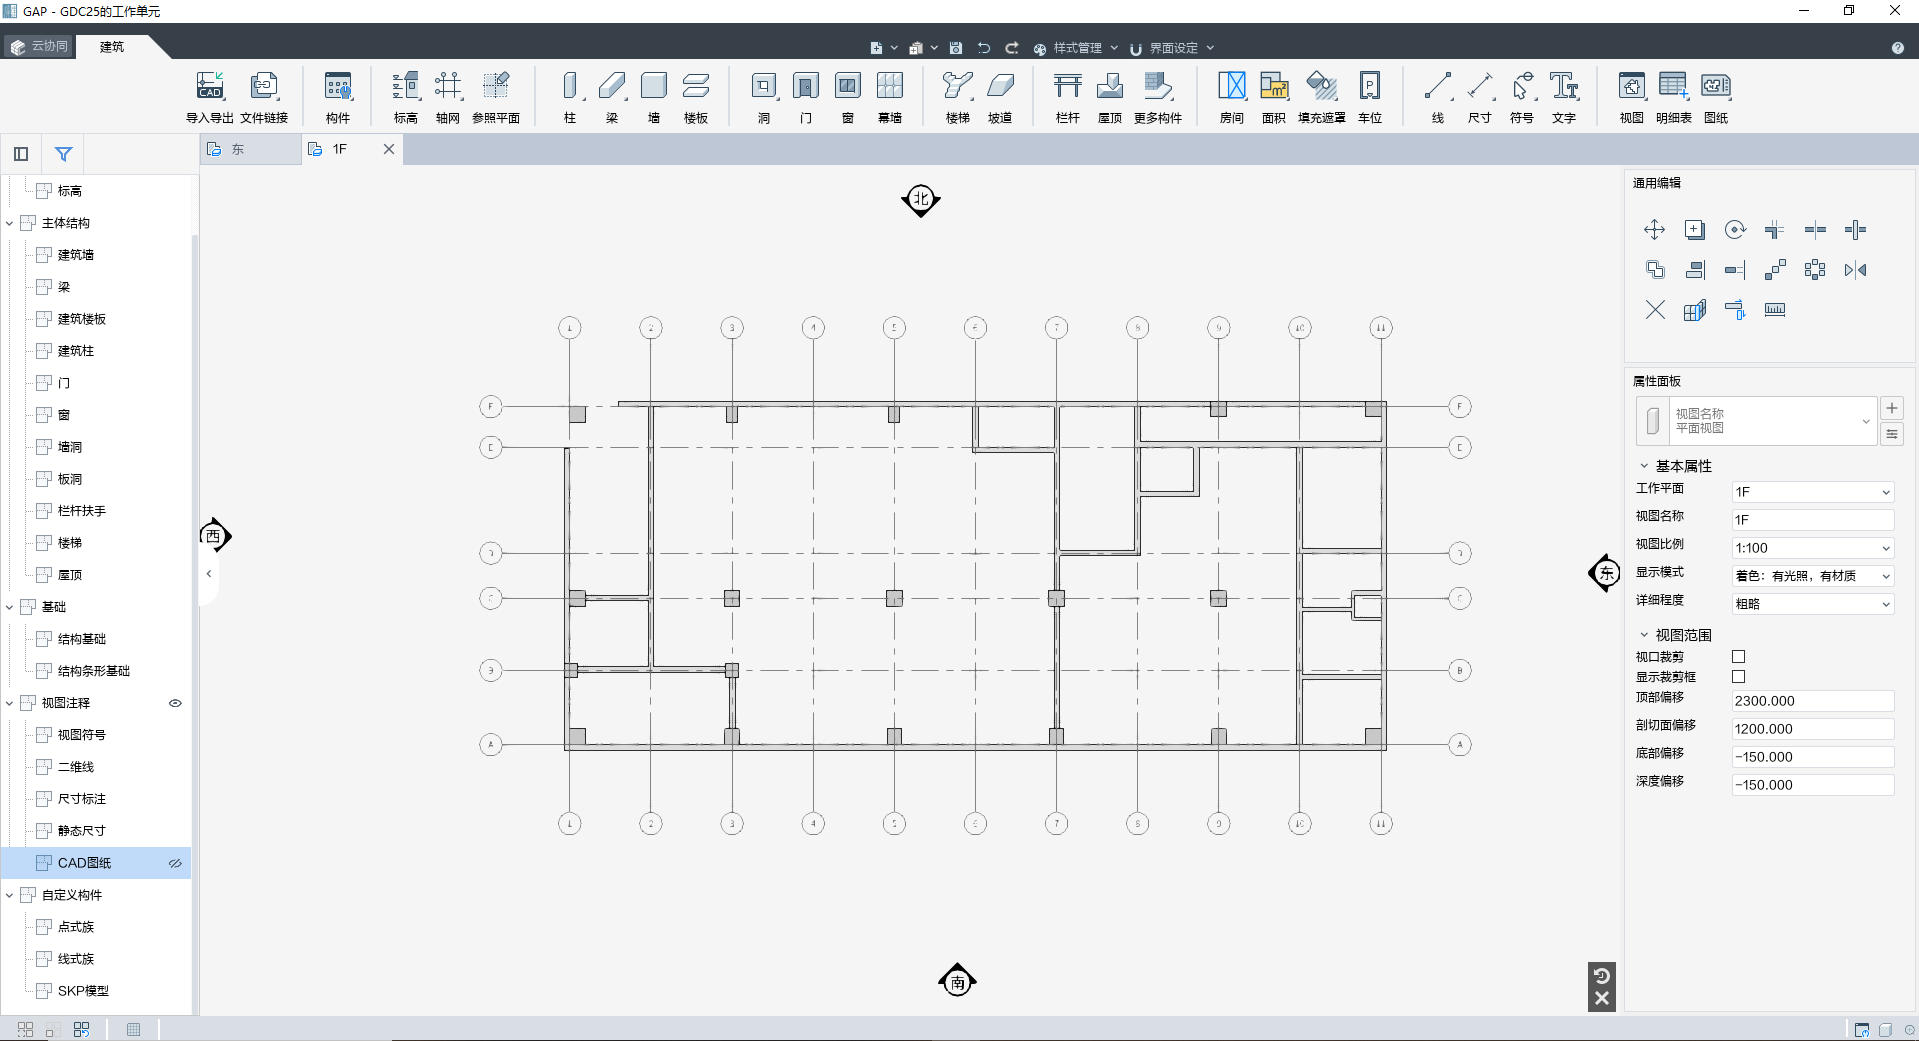Select the 符号 symbol tool
Screen dimensions: 1919x1041
pos(1522,97)
